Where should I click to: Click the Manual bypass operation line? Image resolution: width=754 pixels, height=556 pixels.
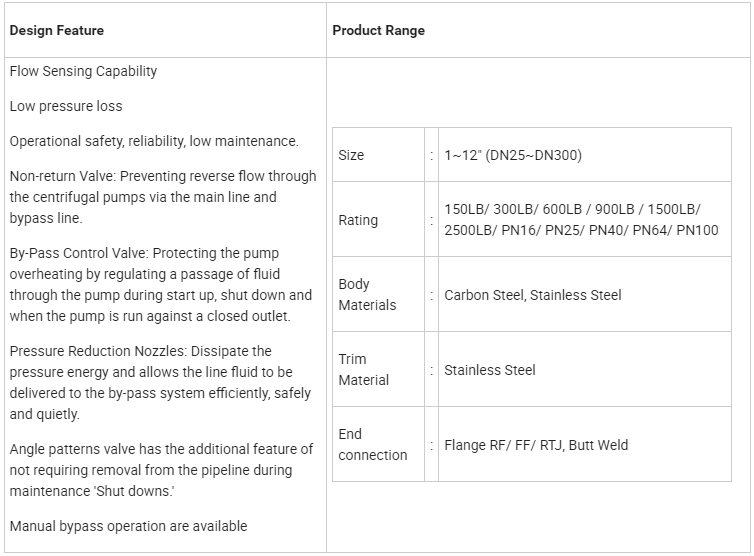point(128,526)
